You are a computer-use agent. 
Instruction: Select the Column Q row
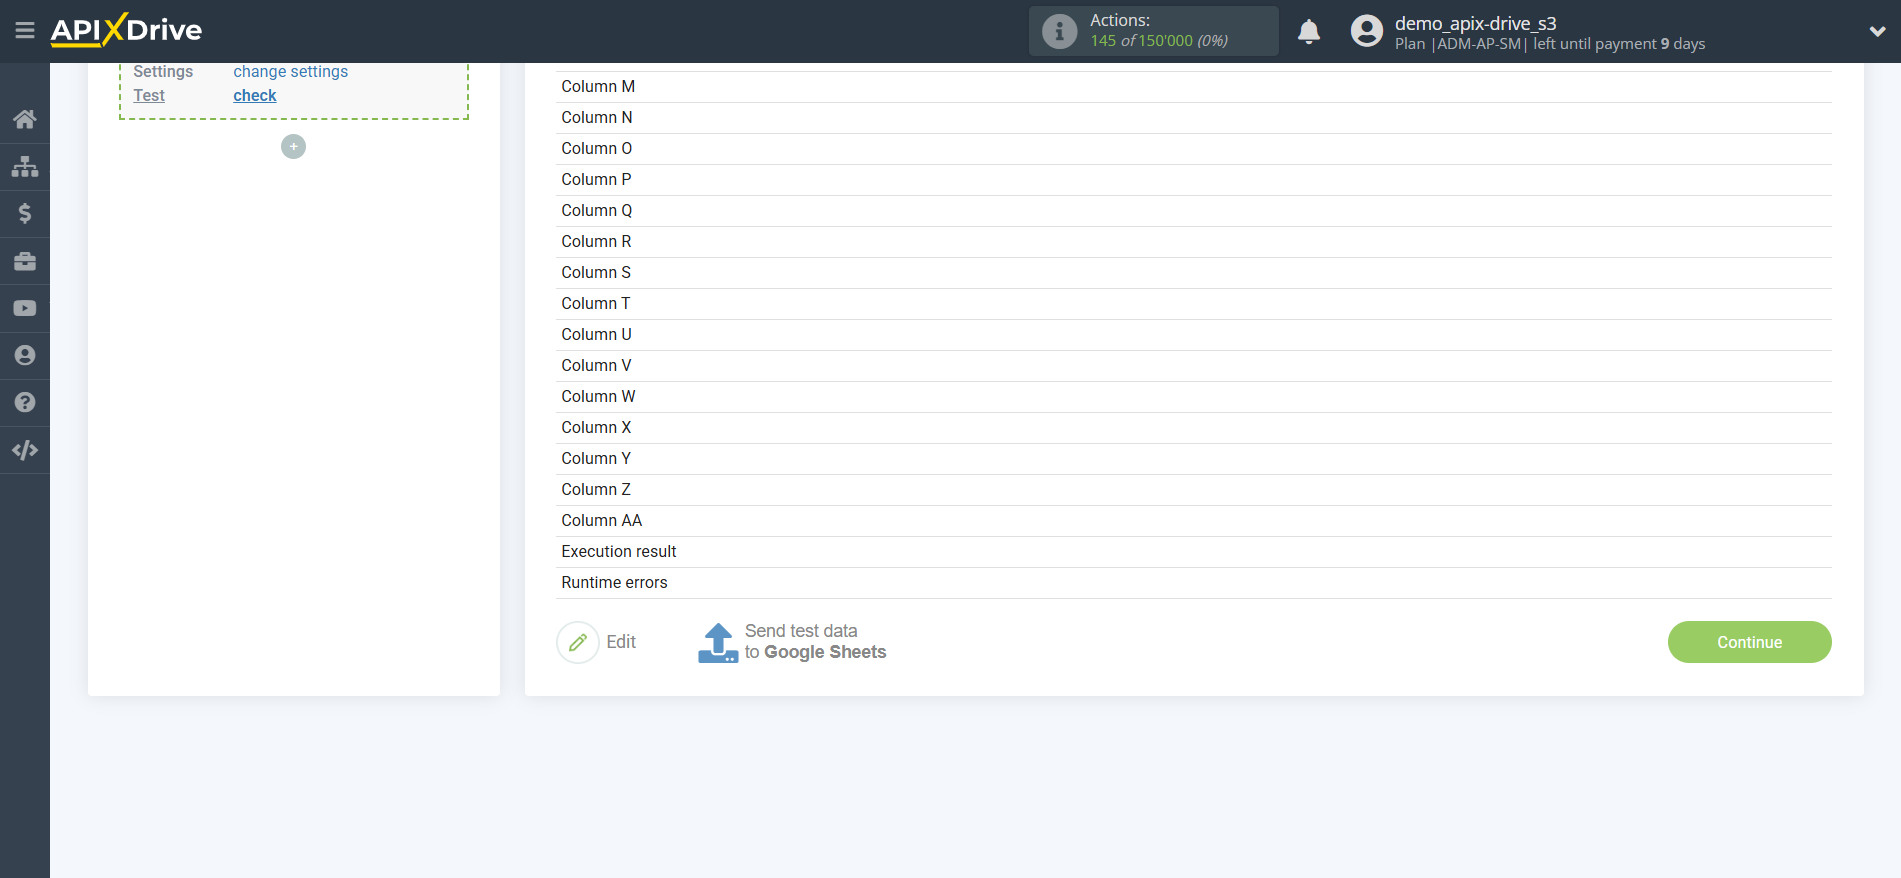click(1193, 211)
